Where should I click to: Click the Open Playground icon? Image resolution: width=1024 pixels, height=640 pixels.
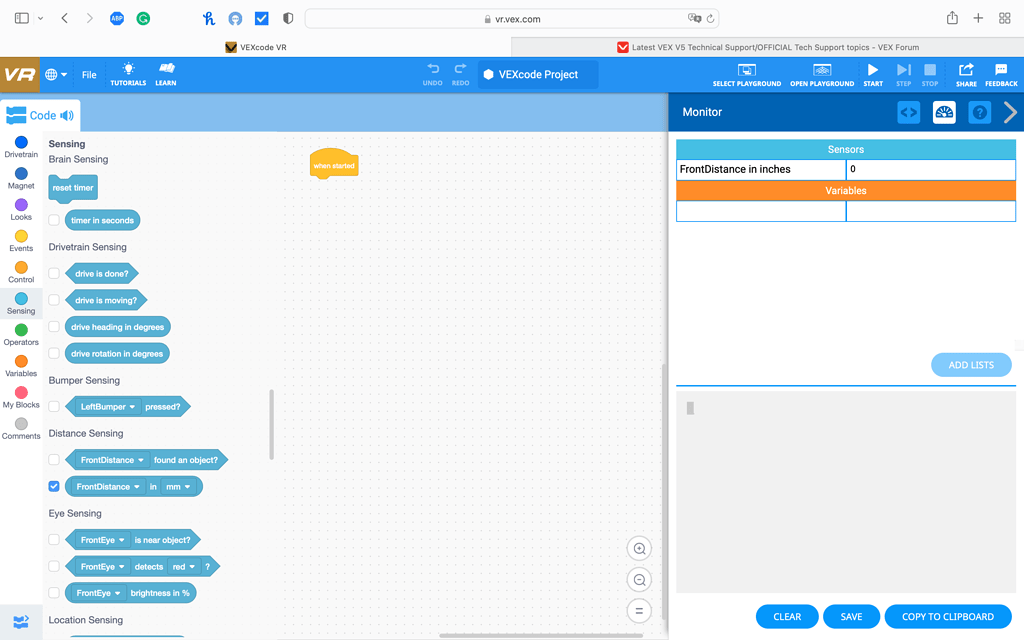[822, 70]
